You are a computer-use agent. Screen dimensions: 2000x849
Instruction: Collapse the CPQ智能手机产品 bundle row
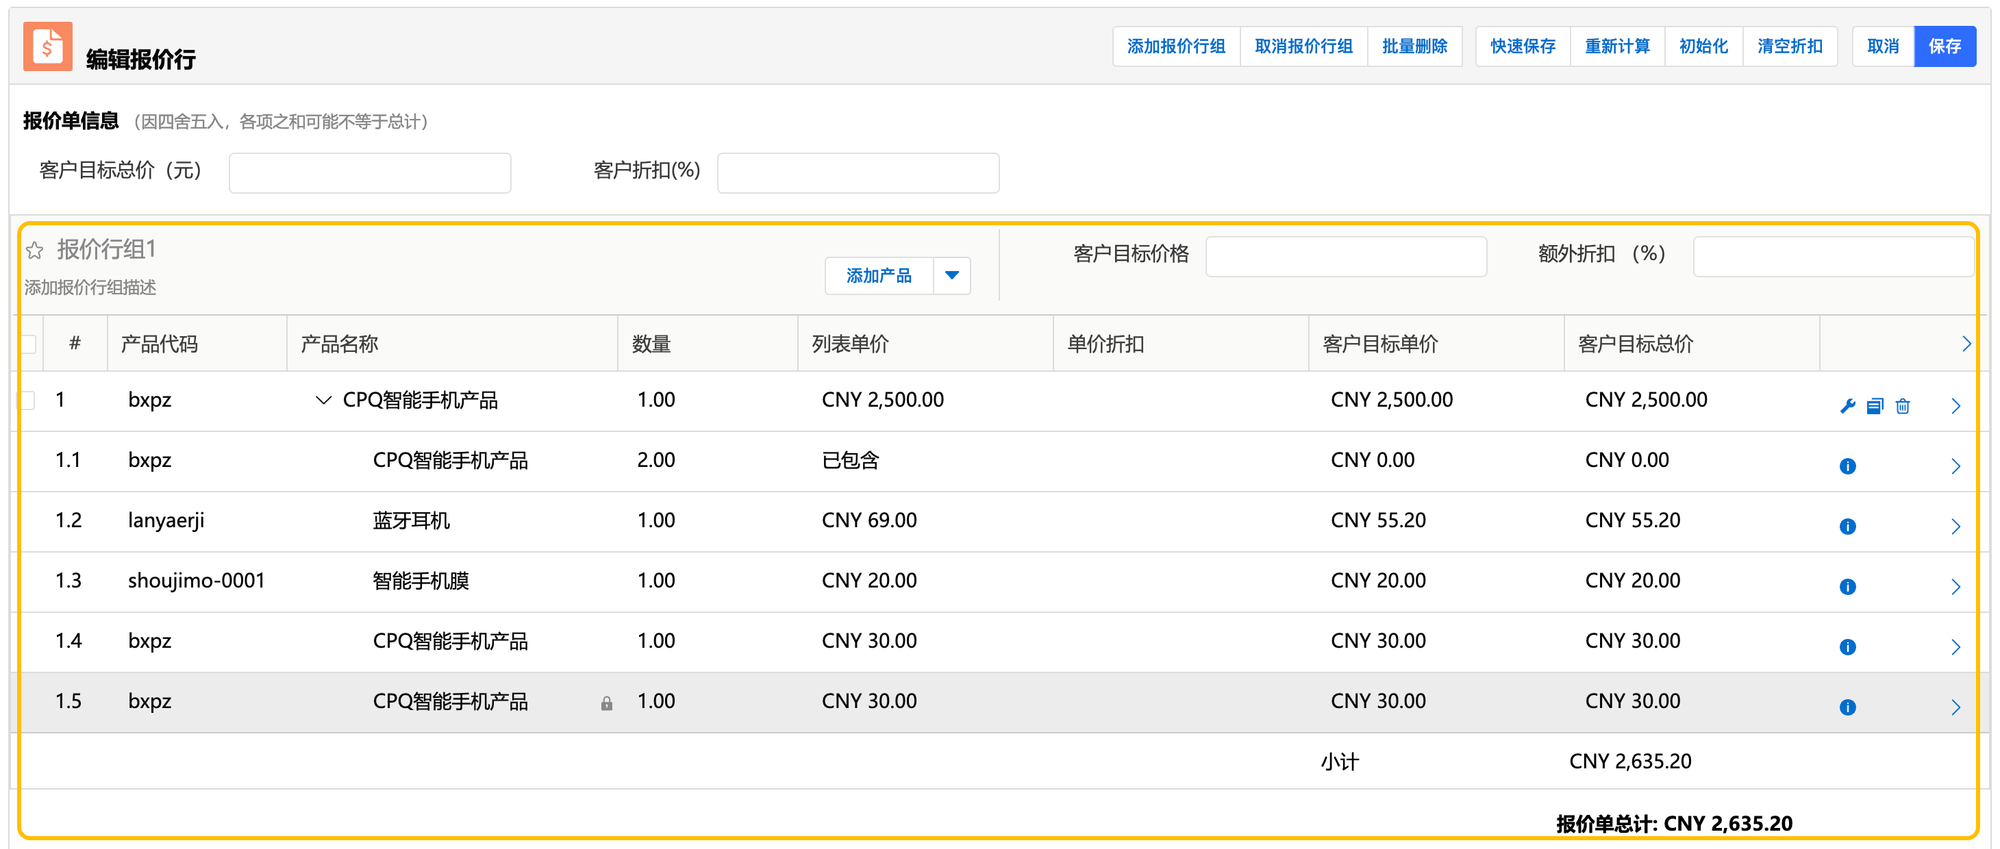tap(323, 401)
